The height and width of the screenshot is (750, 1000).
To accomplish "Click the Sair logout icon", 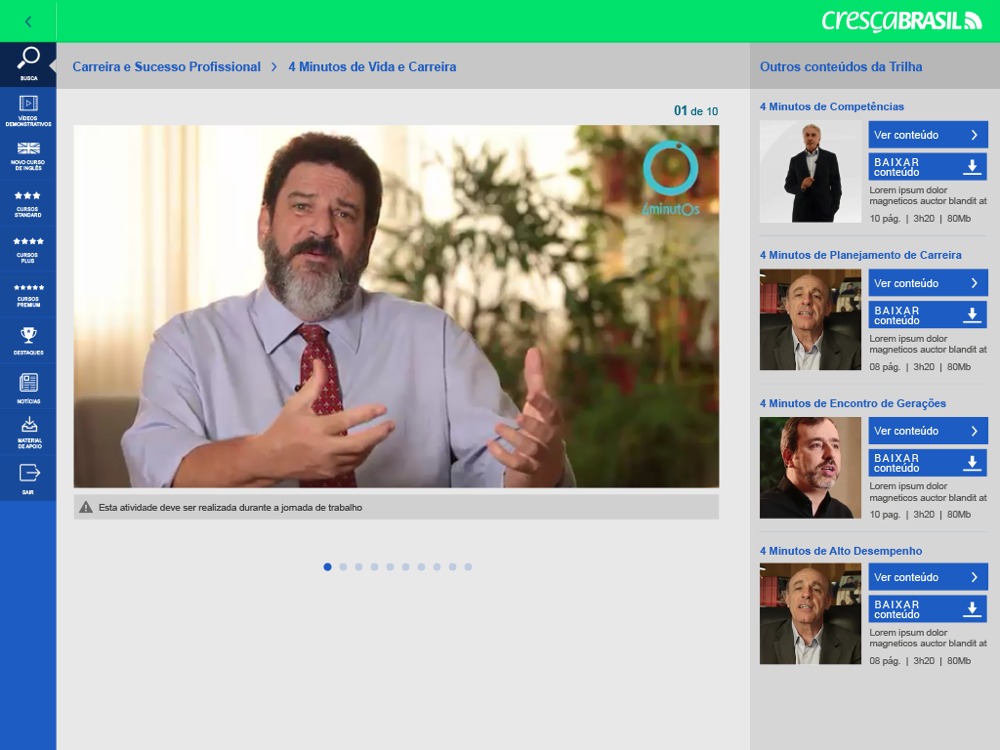I will pyautogui.click(x=28, y=478).
